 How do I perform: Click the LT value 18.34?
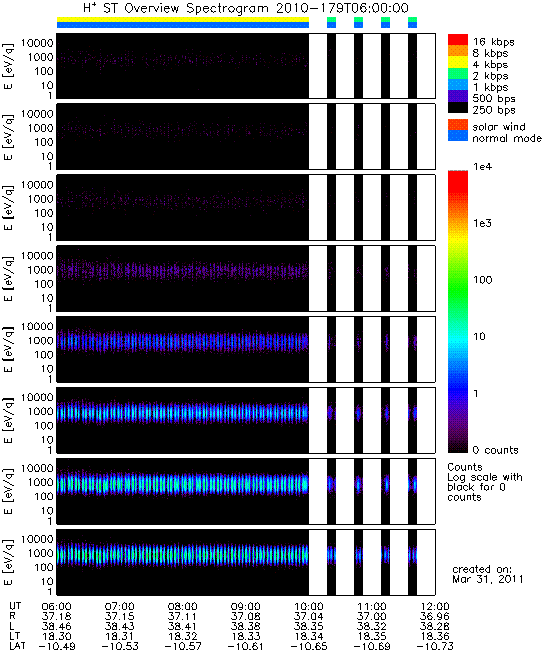[x=309, y=636]
